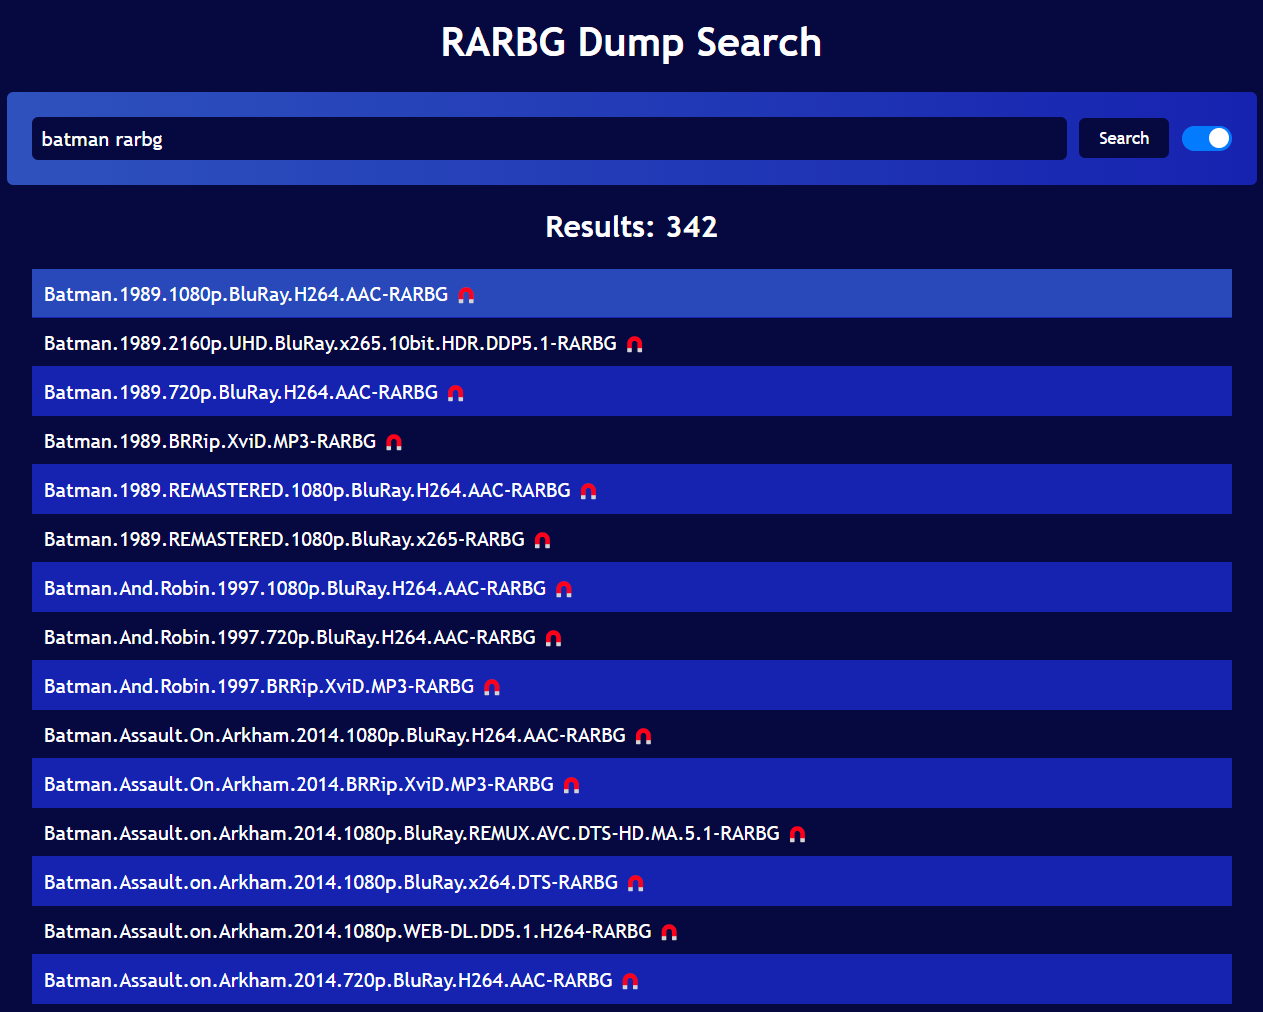Select the Batman.And.Robin.1997.BRRip.XviD.MP3-RARBG title
This screenshot has width=1263, height=1012.
click(259, 686)
